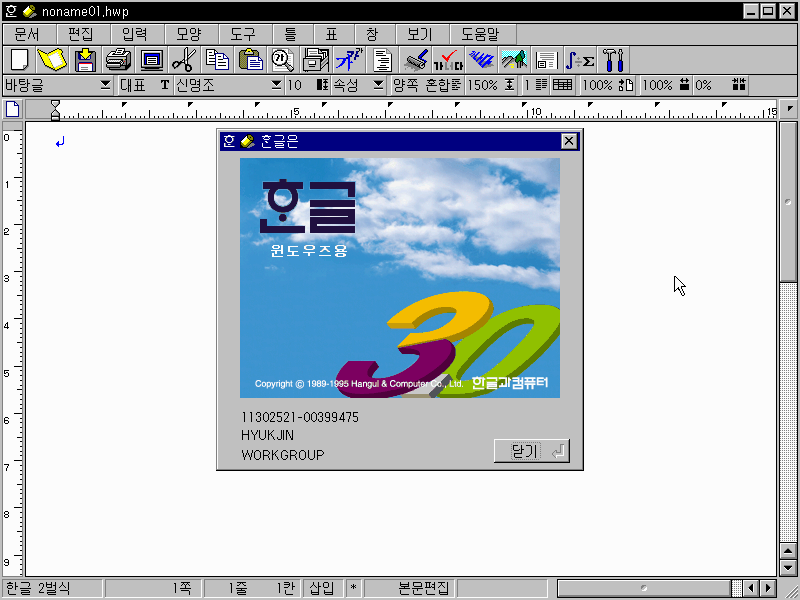Screen dimensions: 800x600
Task: Open the 틀 menu
Action: (290, 34)
